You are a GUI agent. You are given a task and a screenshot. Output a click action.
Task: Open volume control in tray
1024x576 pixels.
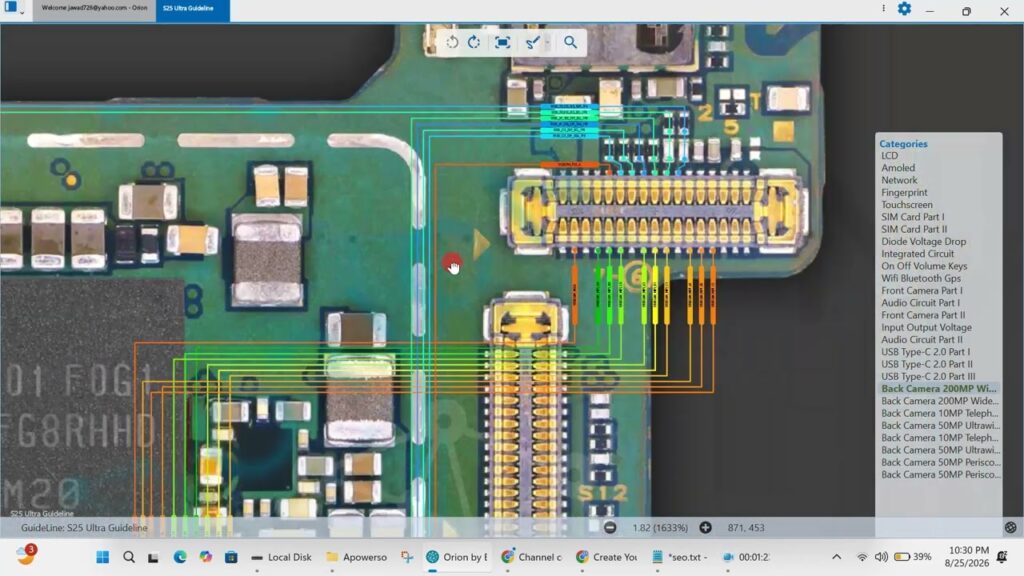pos(881,557)
